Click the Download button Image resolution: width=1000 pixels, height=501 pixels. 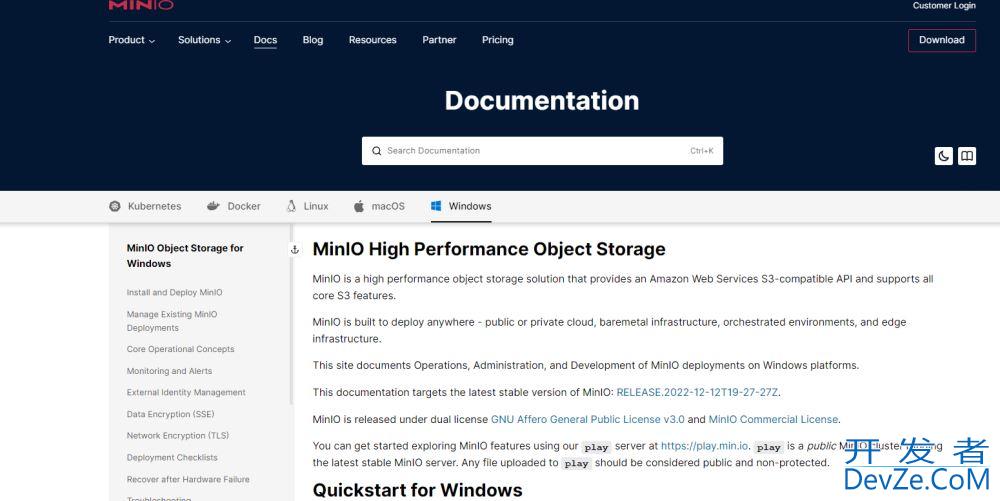click(x=942, y=40)
